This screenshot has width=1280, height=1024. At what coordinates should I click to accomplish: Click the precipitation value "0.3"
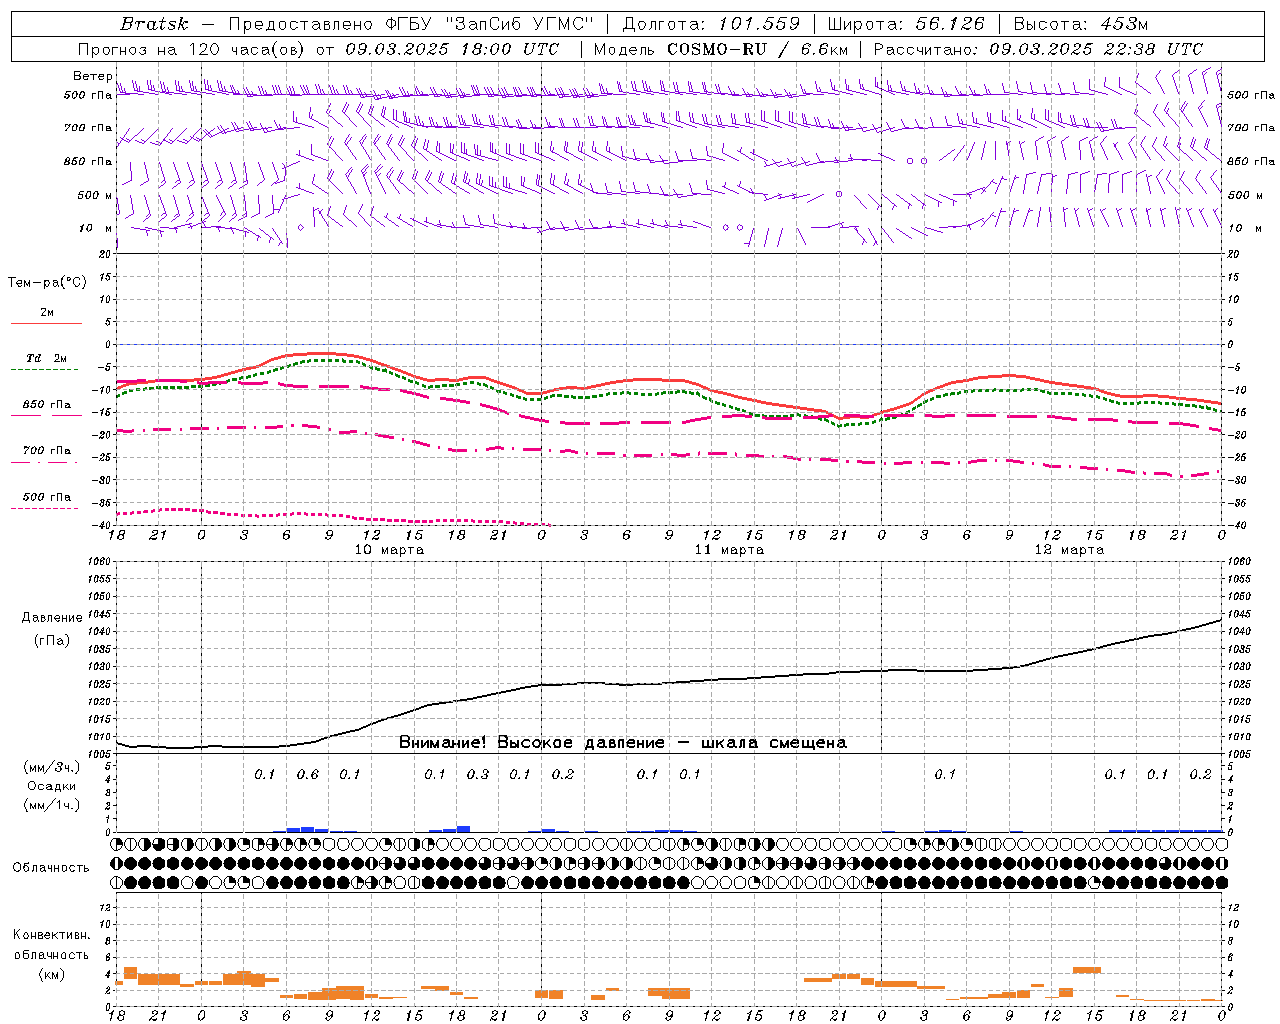(x=478, y=775)
